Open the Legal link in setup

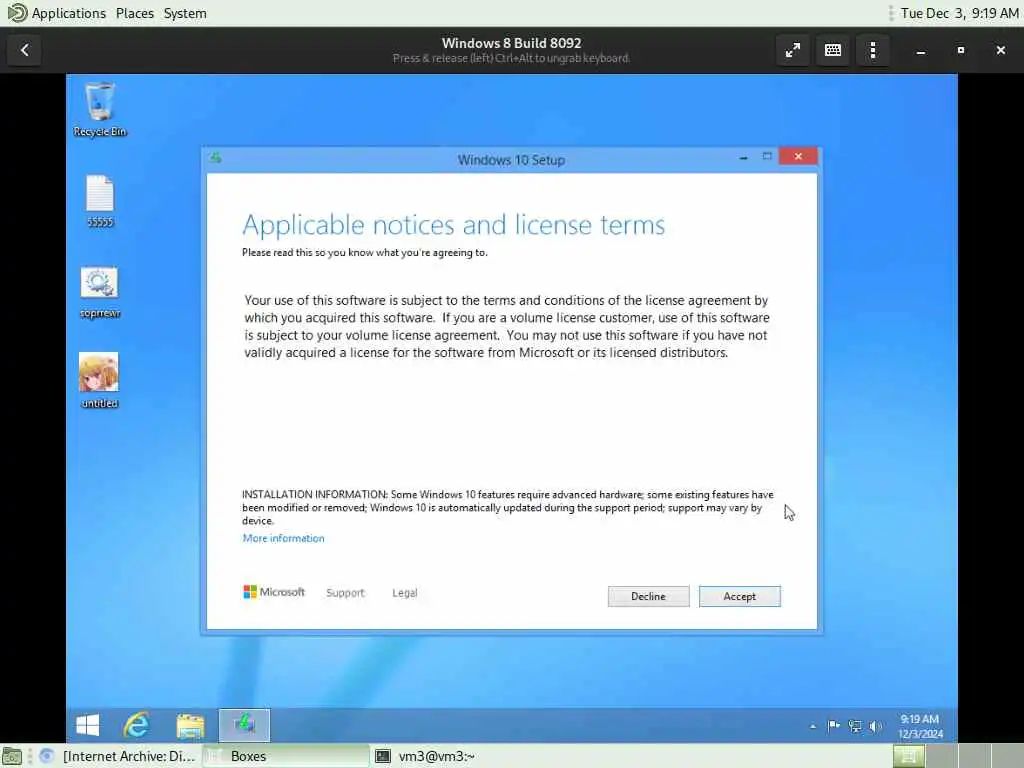tap(404, 593)
